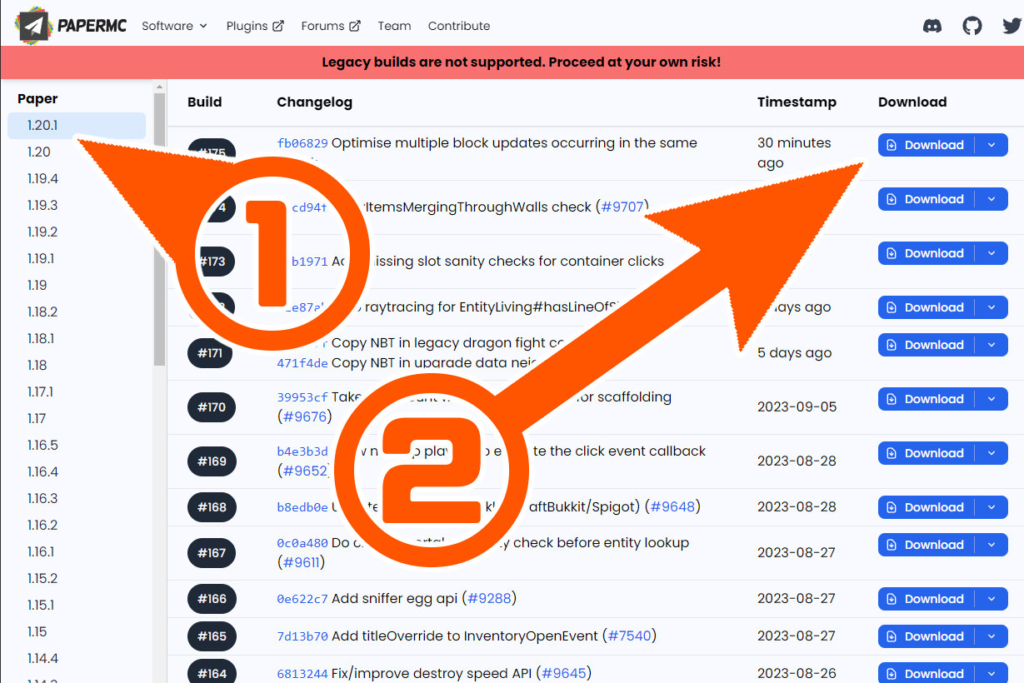Select version 1.16.5 in sidebar
This screenshot has width=1024, height=683.
[43, 445]
